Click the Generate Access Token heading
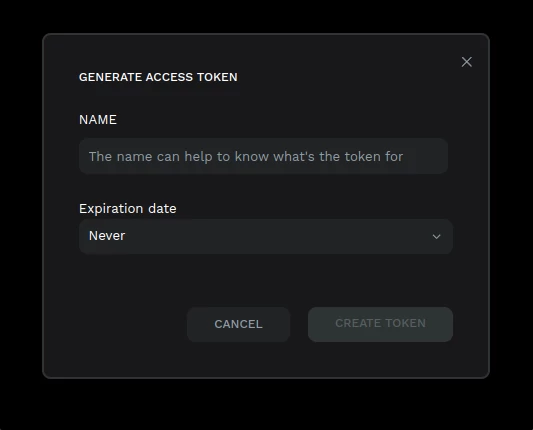The image size is (533, 430). pyautogui.click(x=158, y=77)
